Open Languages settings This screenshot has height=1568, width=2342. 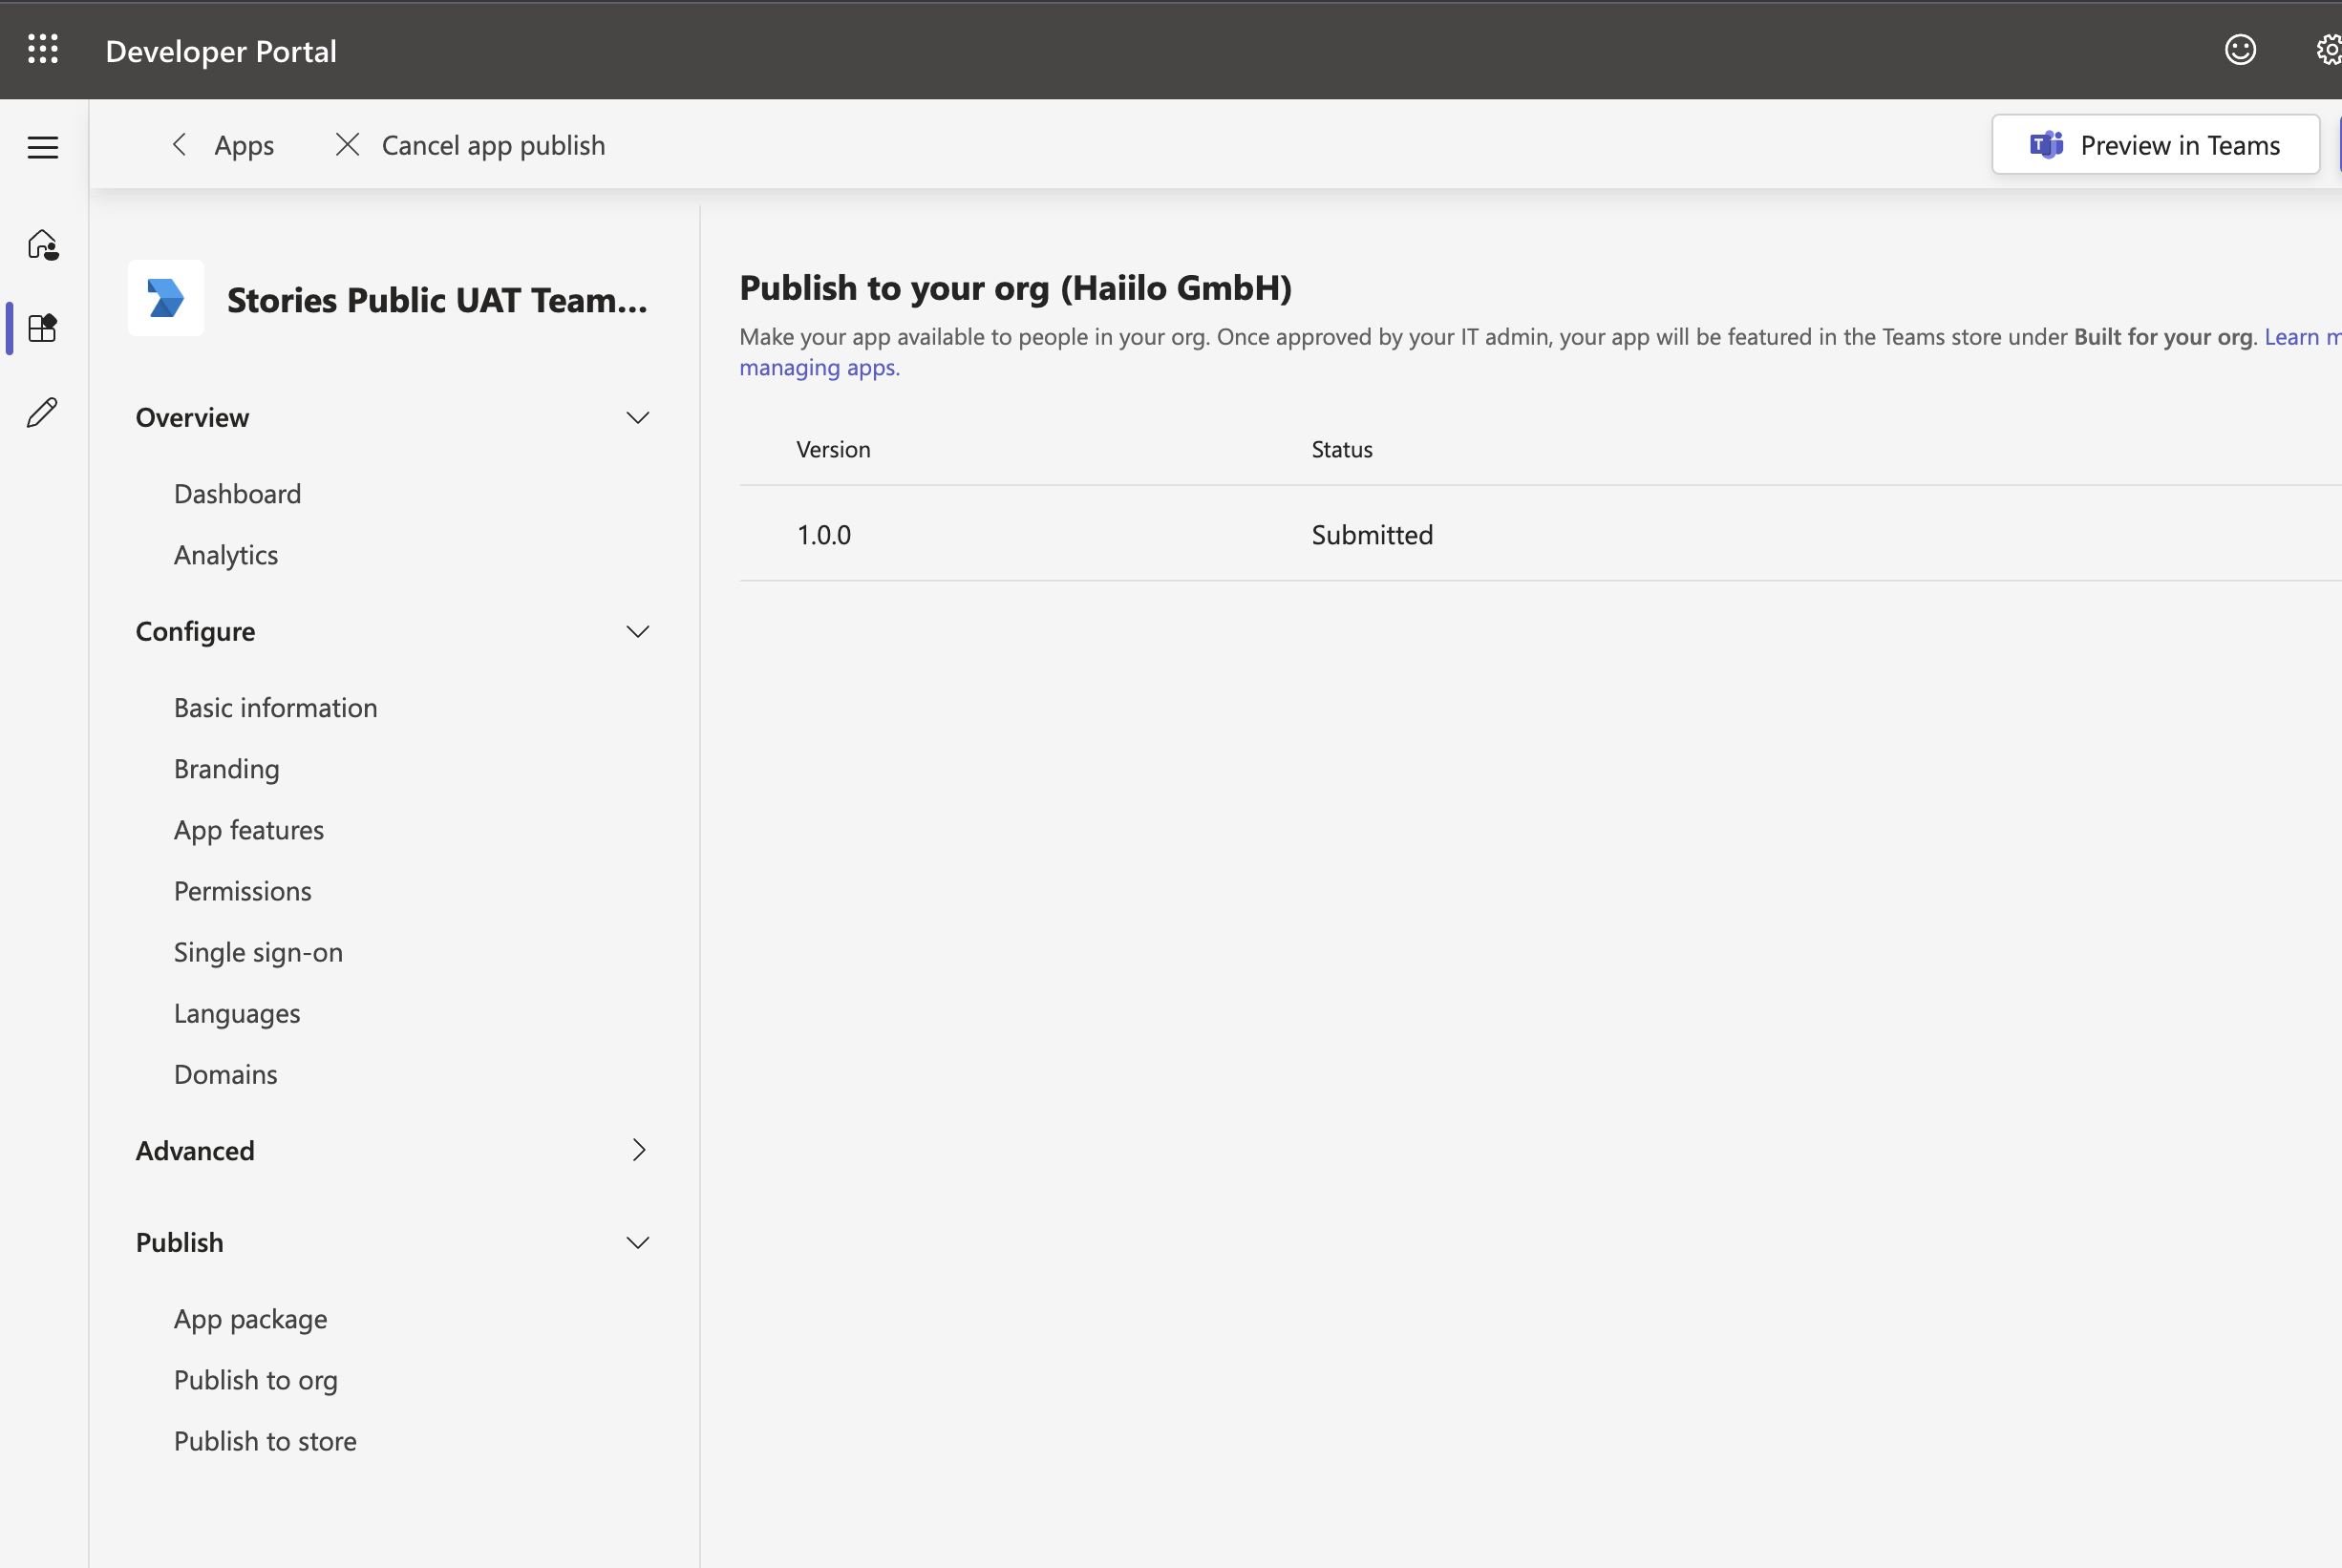point(237,1013)
